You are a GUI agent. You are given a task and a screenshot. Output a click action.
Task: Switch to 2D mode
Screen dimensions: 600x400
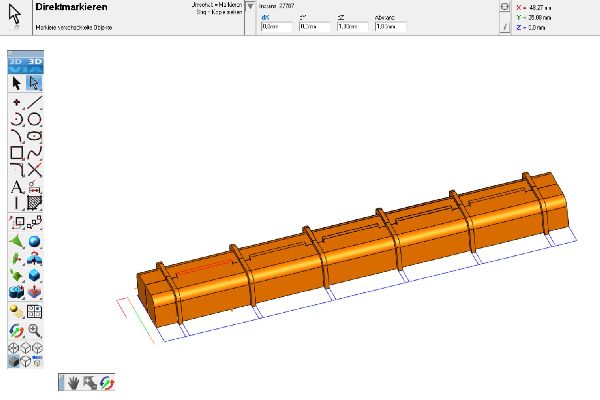(x=15, y=62)
